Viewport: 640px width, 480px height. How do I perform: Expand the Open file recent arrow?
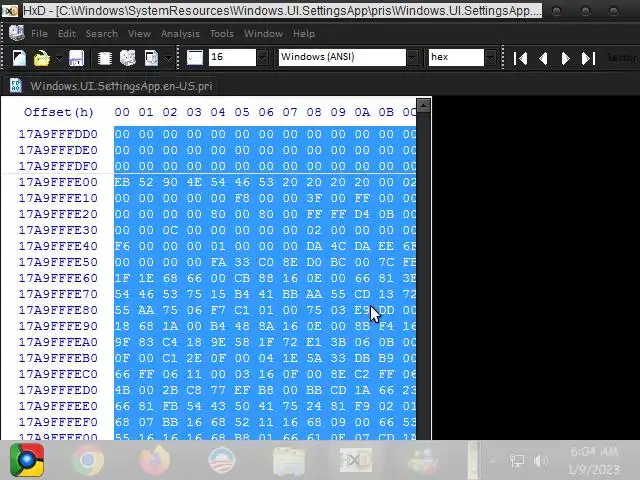(59, 58)
